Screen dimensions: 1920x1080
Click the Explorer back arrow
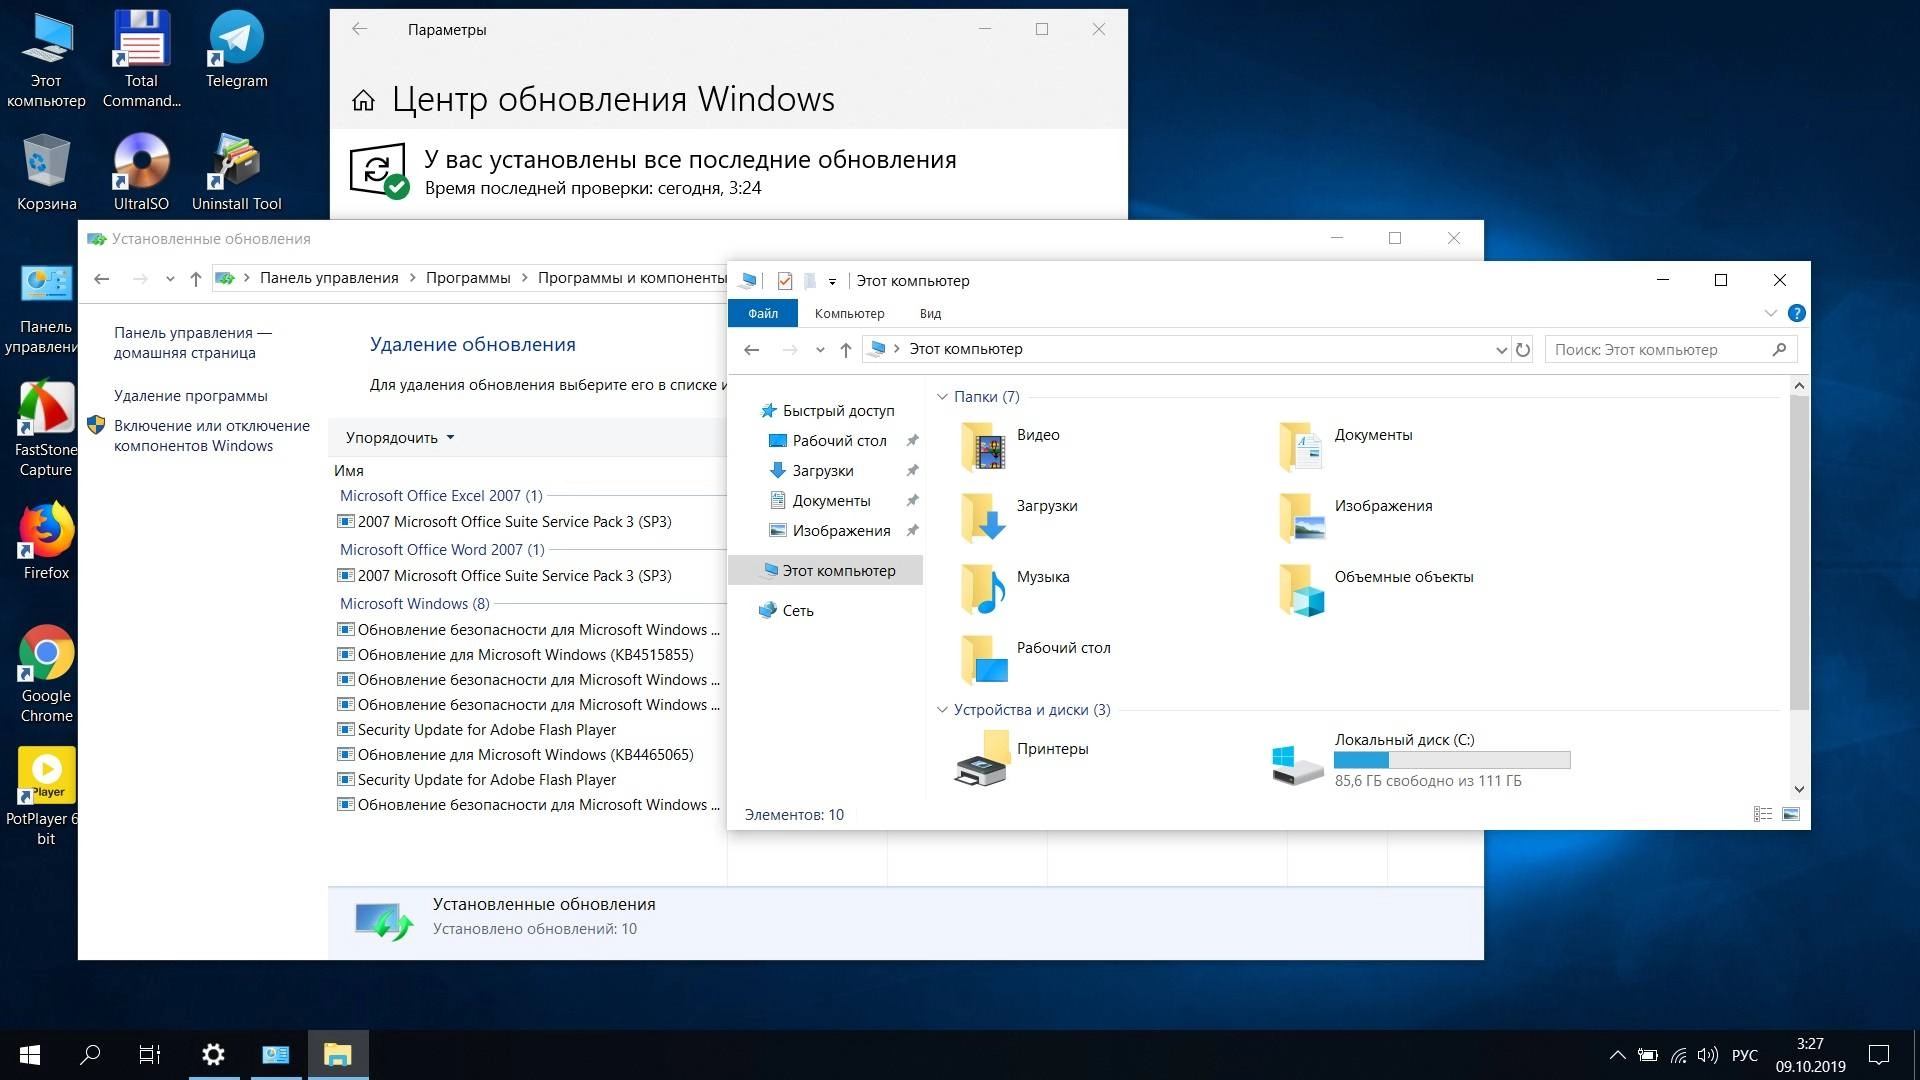(752, 349)
